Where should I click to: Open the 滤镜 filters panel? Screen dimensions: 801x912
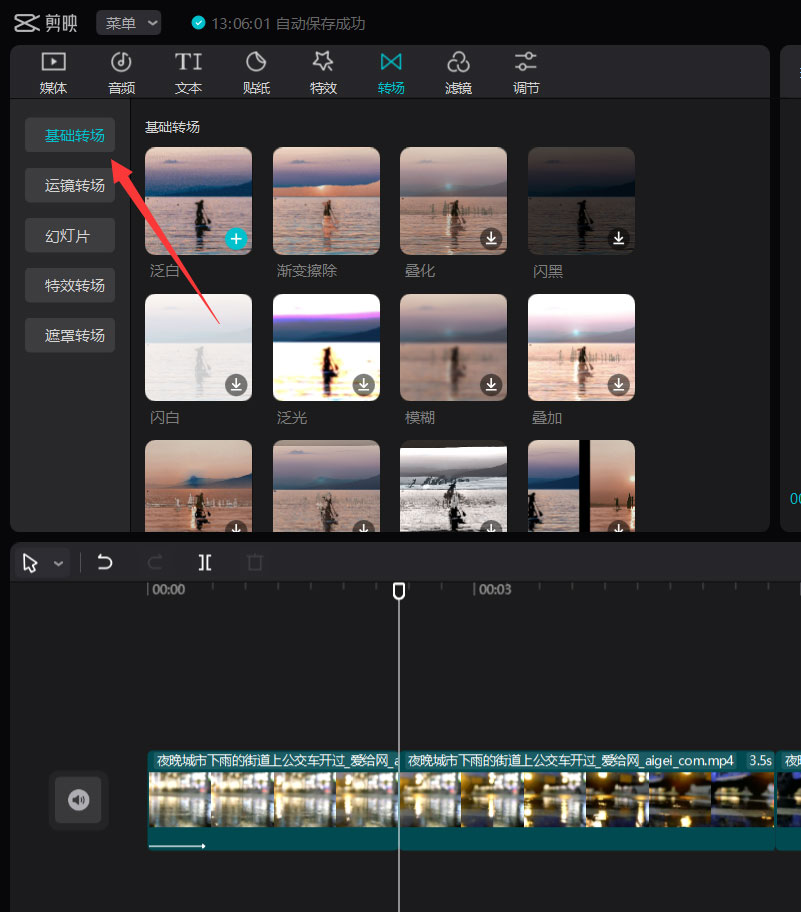[458, 71]
